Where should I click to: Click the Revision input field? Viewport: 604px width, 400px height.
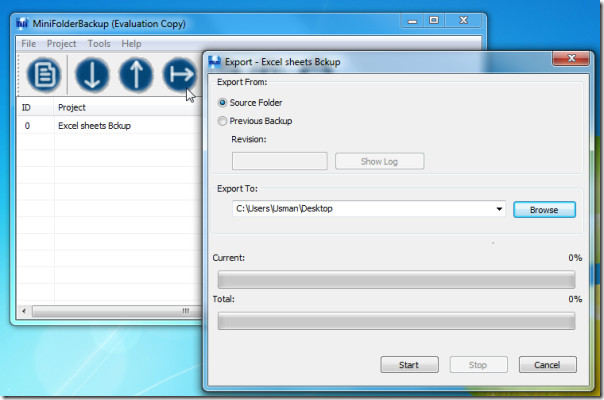click(x=280, y=161)
